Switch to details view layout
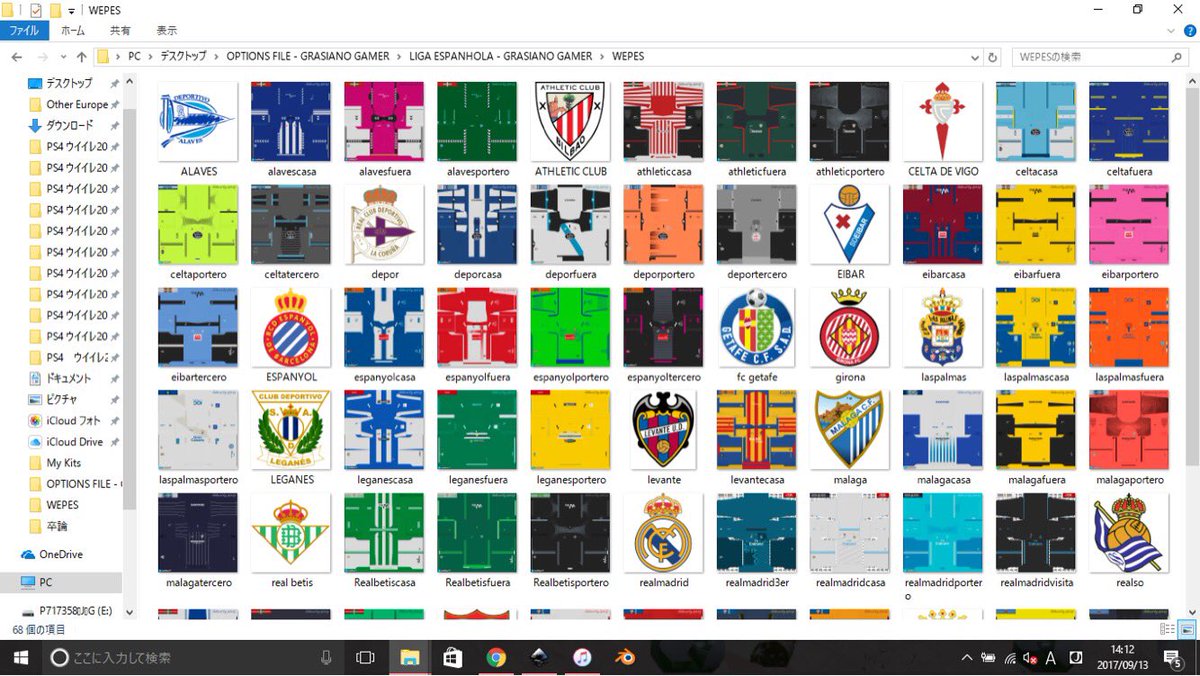Screen dimensions: 1200x676 (x=1167, y=629)
